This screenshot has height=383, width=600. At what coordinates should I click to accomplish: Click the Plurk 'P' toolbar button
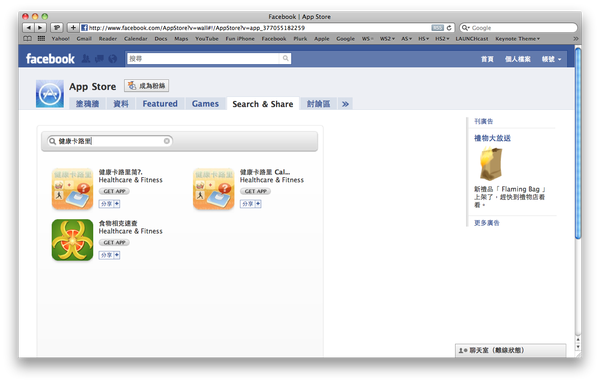click(57, 28)
